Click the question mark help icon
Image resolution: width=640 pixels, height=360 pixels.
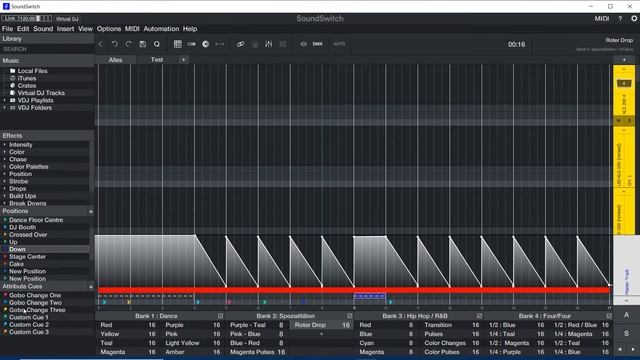pos(620,18)
